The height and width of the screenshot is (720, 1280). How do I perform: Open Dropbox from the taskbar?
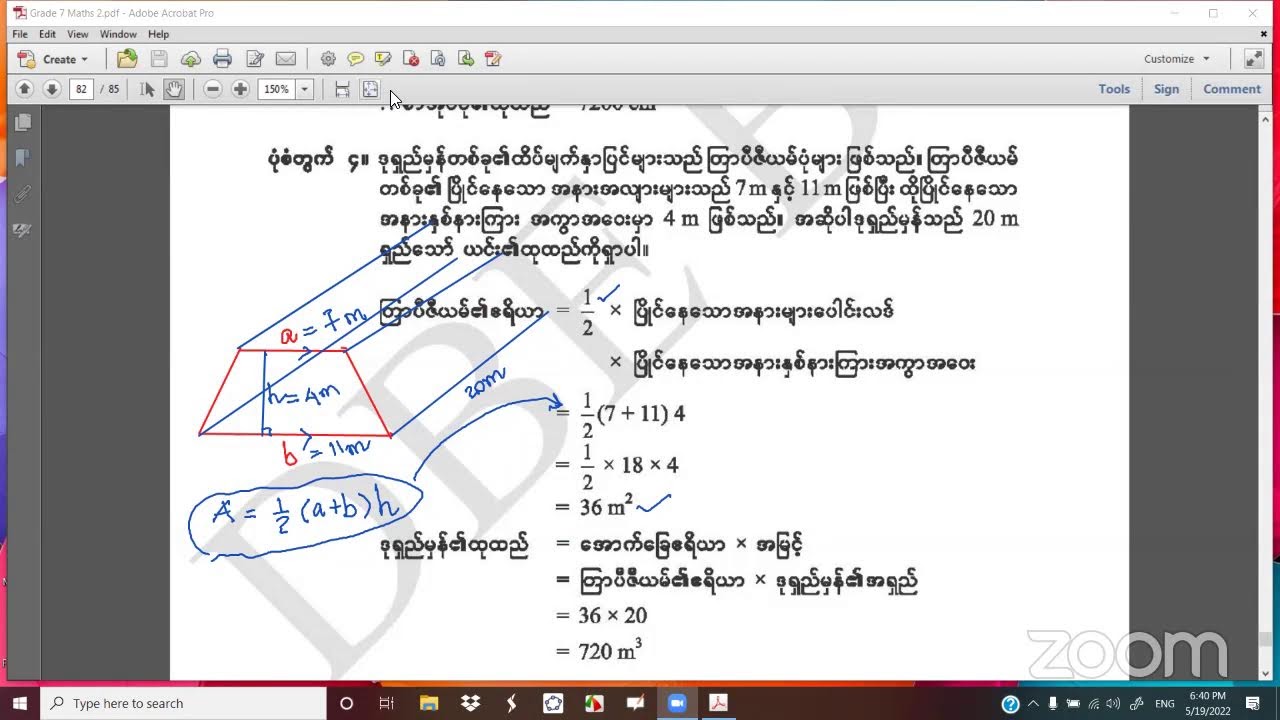click(470, 703)
